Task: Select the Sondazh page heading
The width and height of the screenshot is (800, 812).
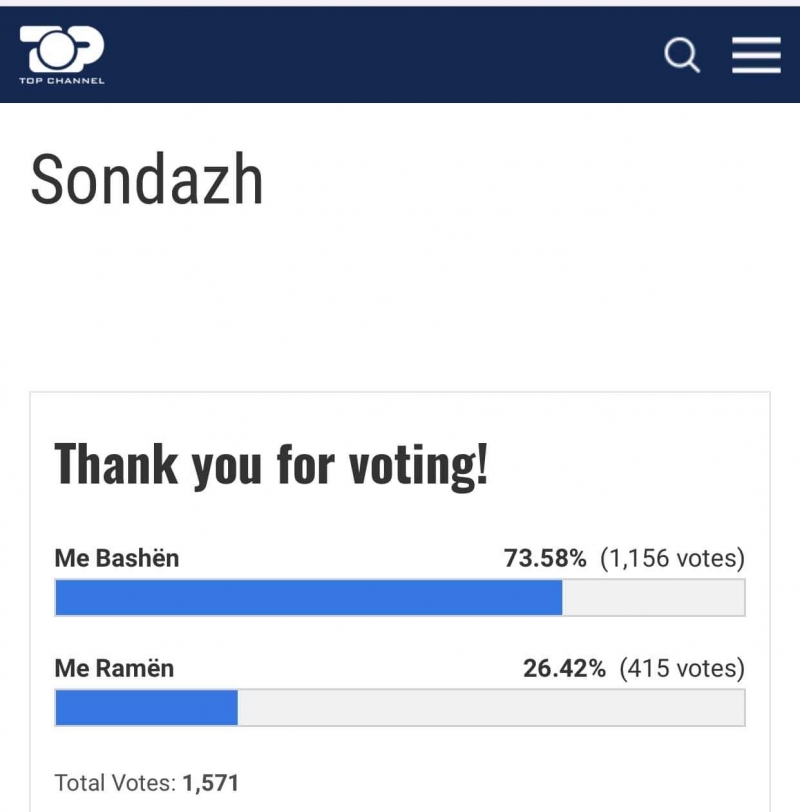Action: 147,179
